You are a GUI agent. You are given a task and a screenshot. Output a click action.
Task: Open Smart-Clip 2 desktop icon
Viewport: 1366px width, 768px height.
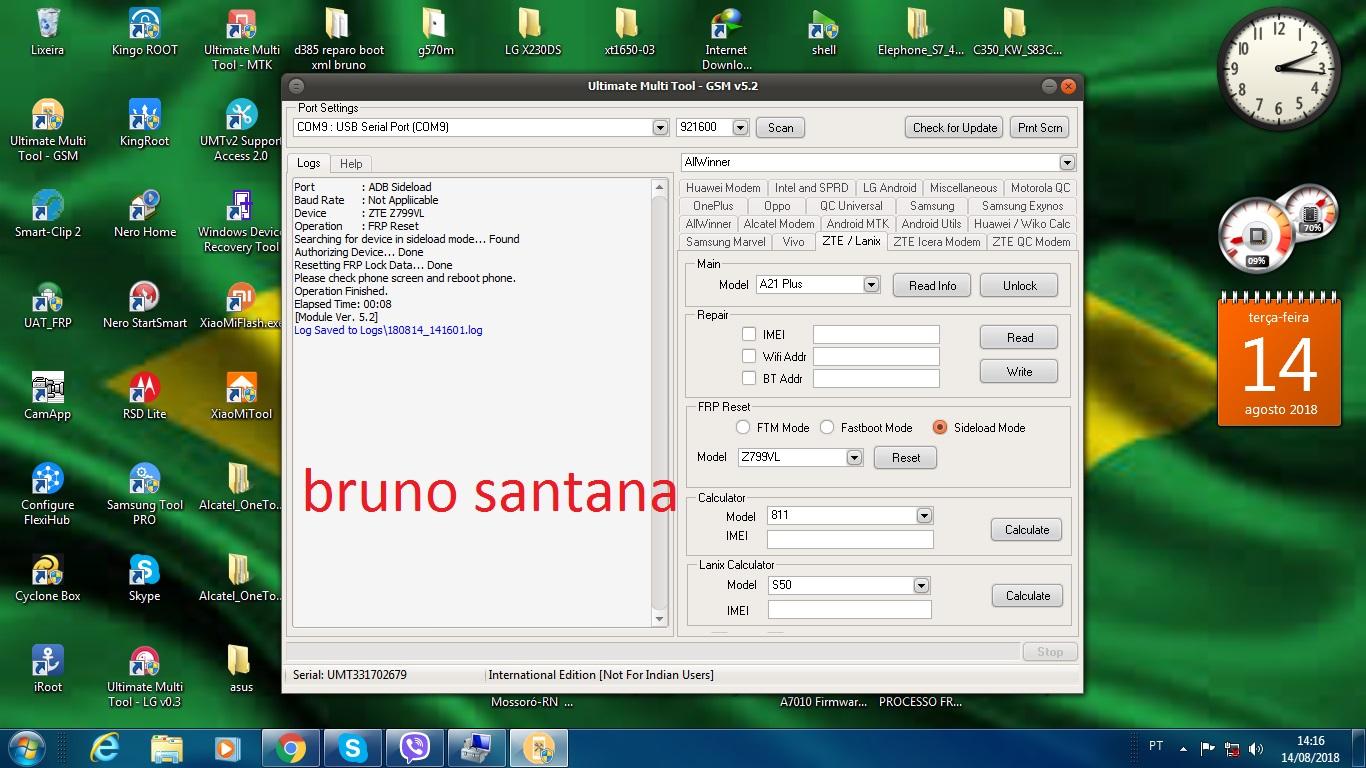[47, 214]
